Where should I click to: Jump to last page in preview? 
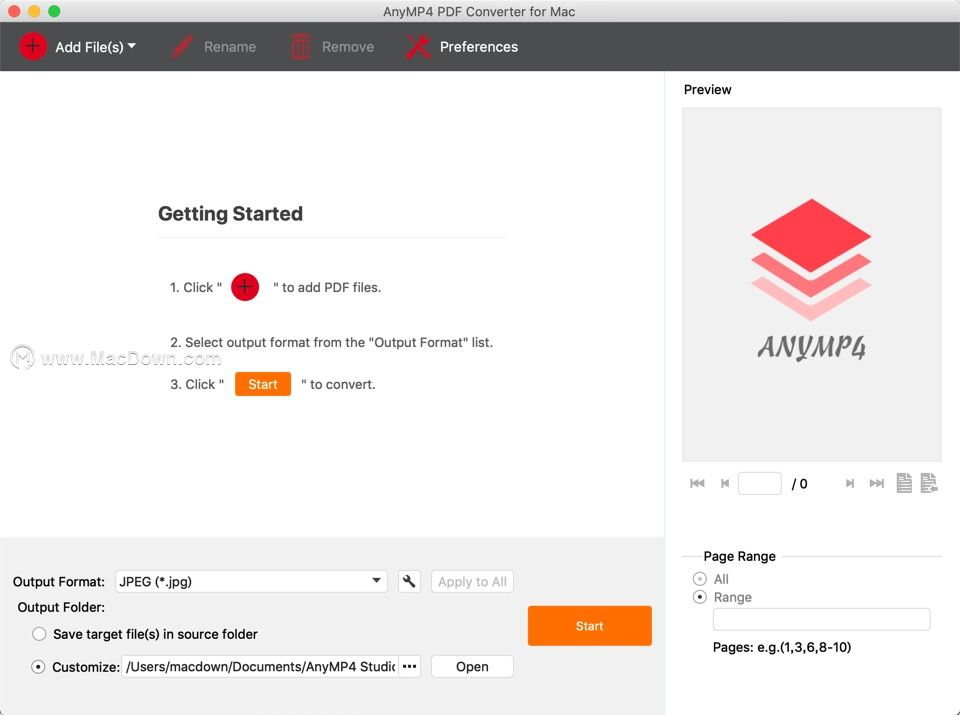pos(877,483)
